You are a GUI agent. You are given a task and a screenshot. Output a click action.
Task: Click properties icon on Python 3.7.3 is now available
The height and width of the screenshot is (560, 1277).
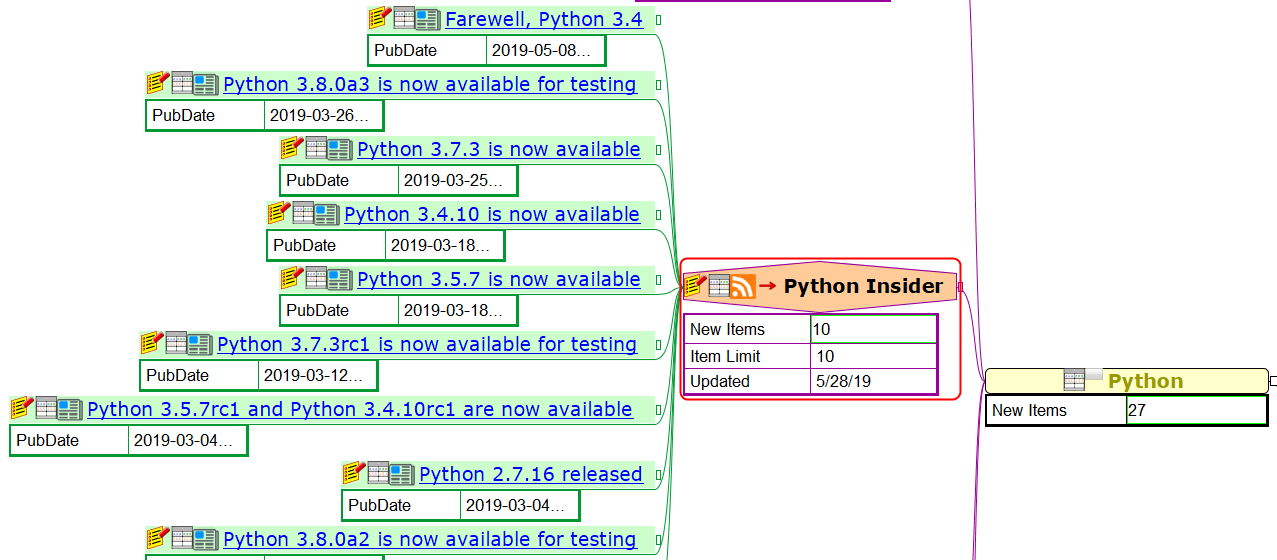[316, 147]
